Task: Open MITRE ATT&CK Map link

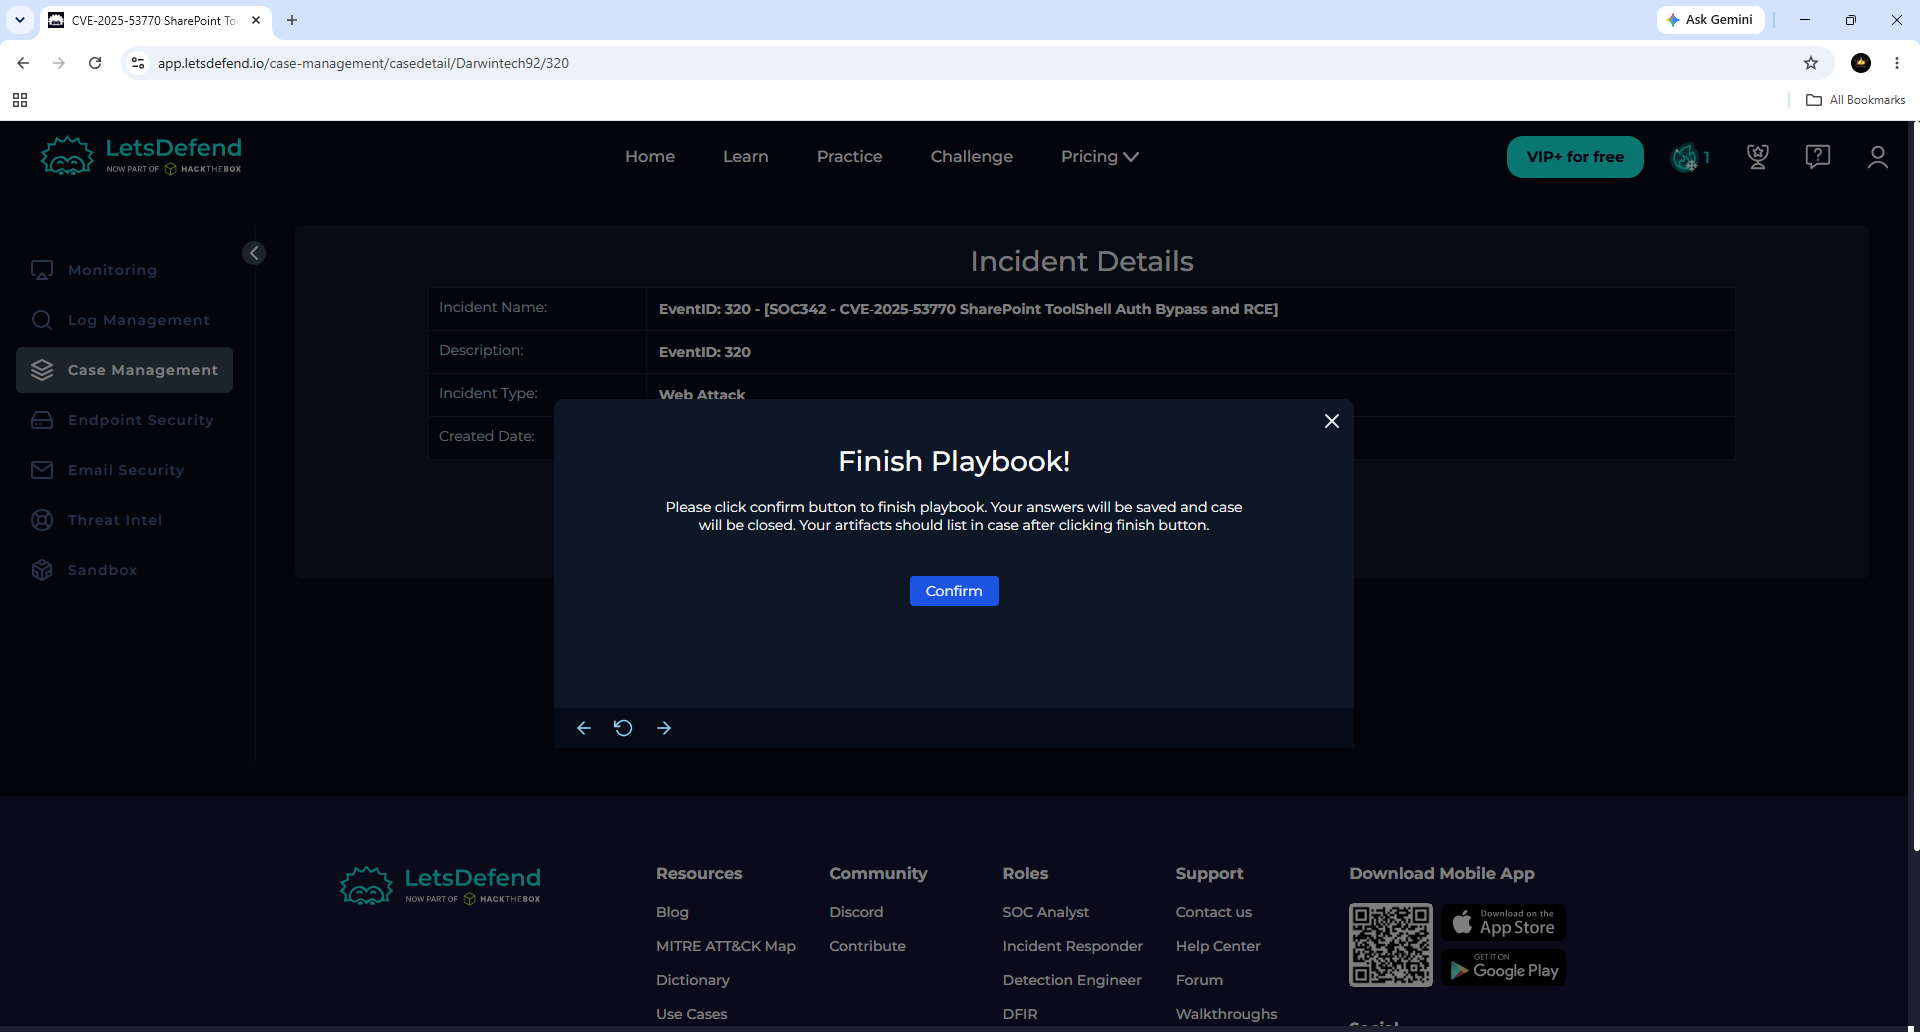Action: (x=725, y=946)
